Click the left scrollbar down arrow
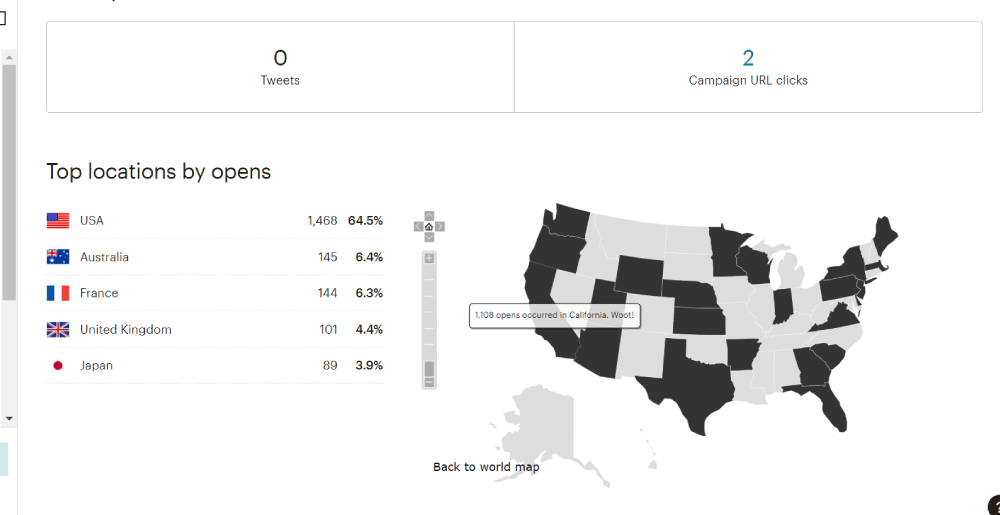The width and height of the screenshot is (1000, 515). [9, 418]
